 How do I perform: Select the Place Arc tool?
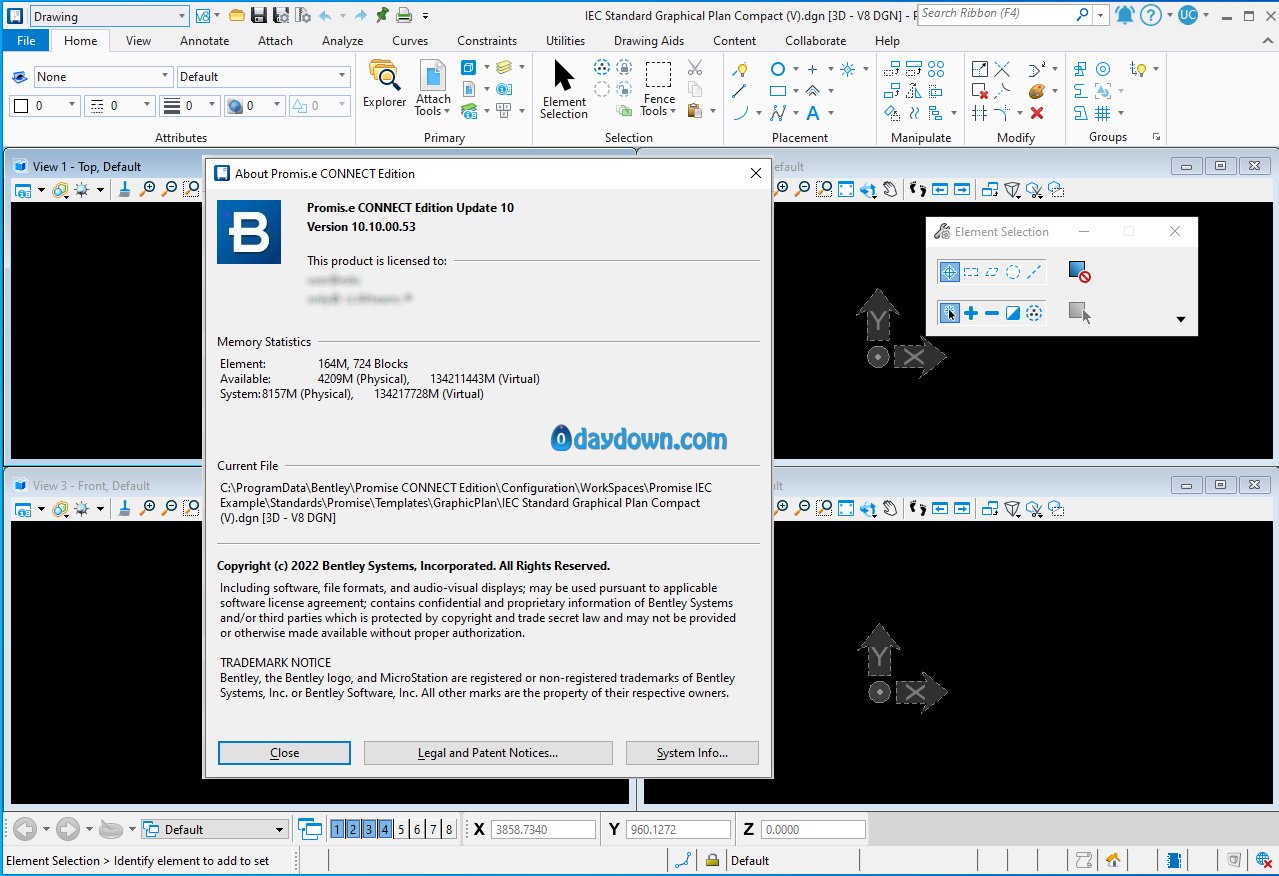click(x=740, y=113)
